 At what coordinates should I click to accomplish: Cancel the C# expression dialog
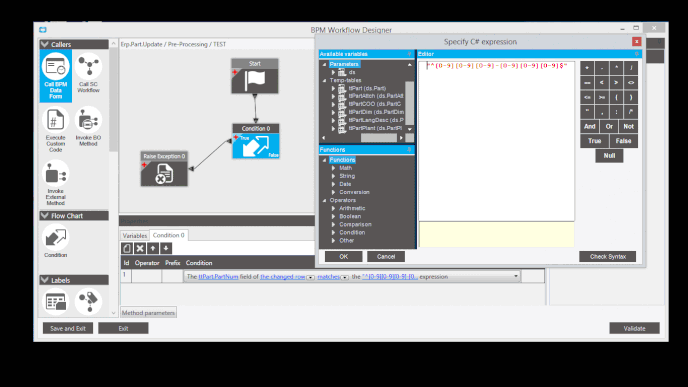(x=386, y=257)
